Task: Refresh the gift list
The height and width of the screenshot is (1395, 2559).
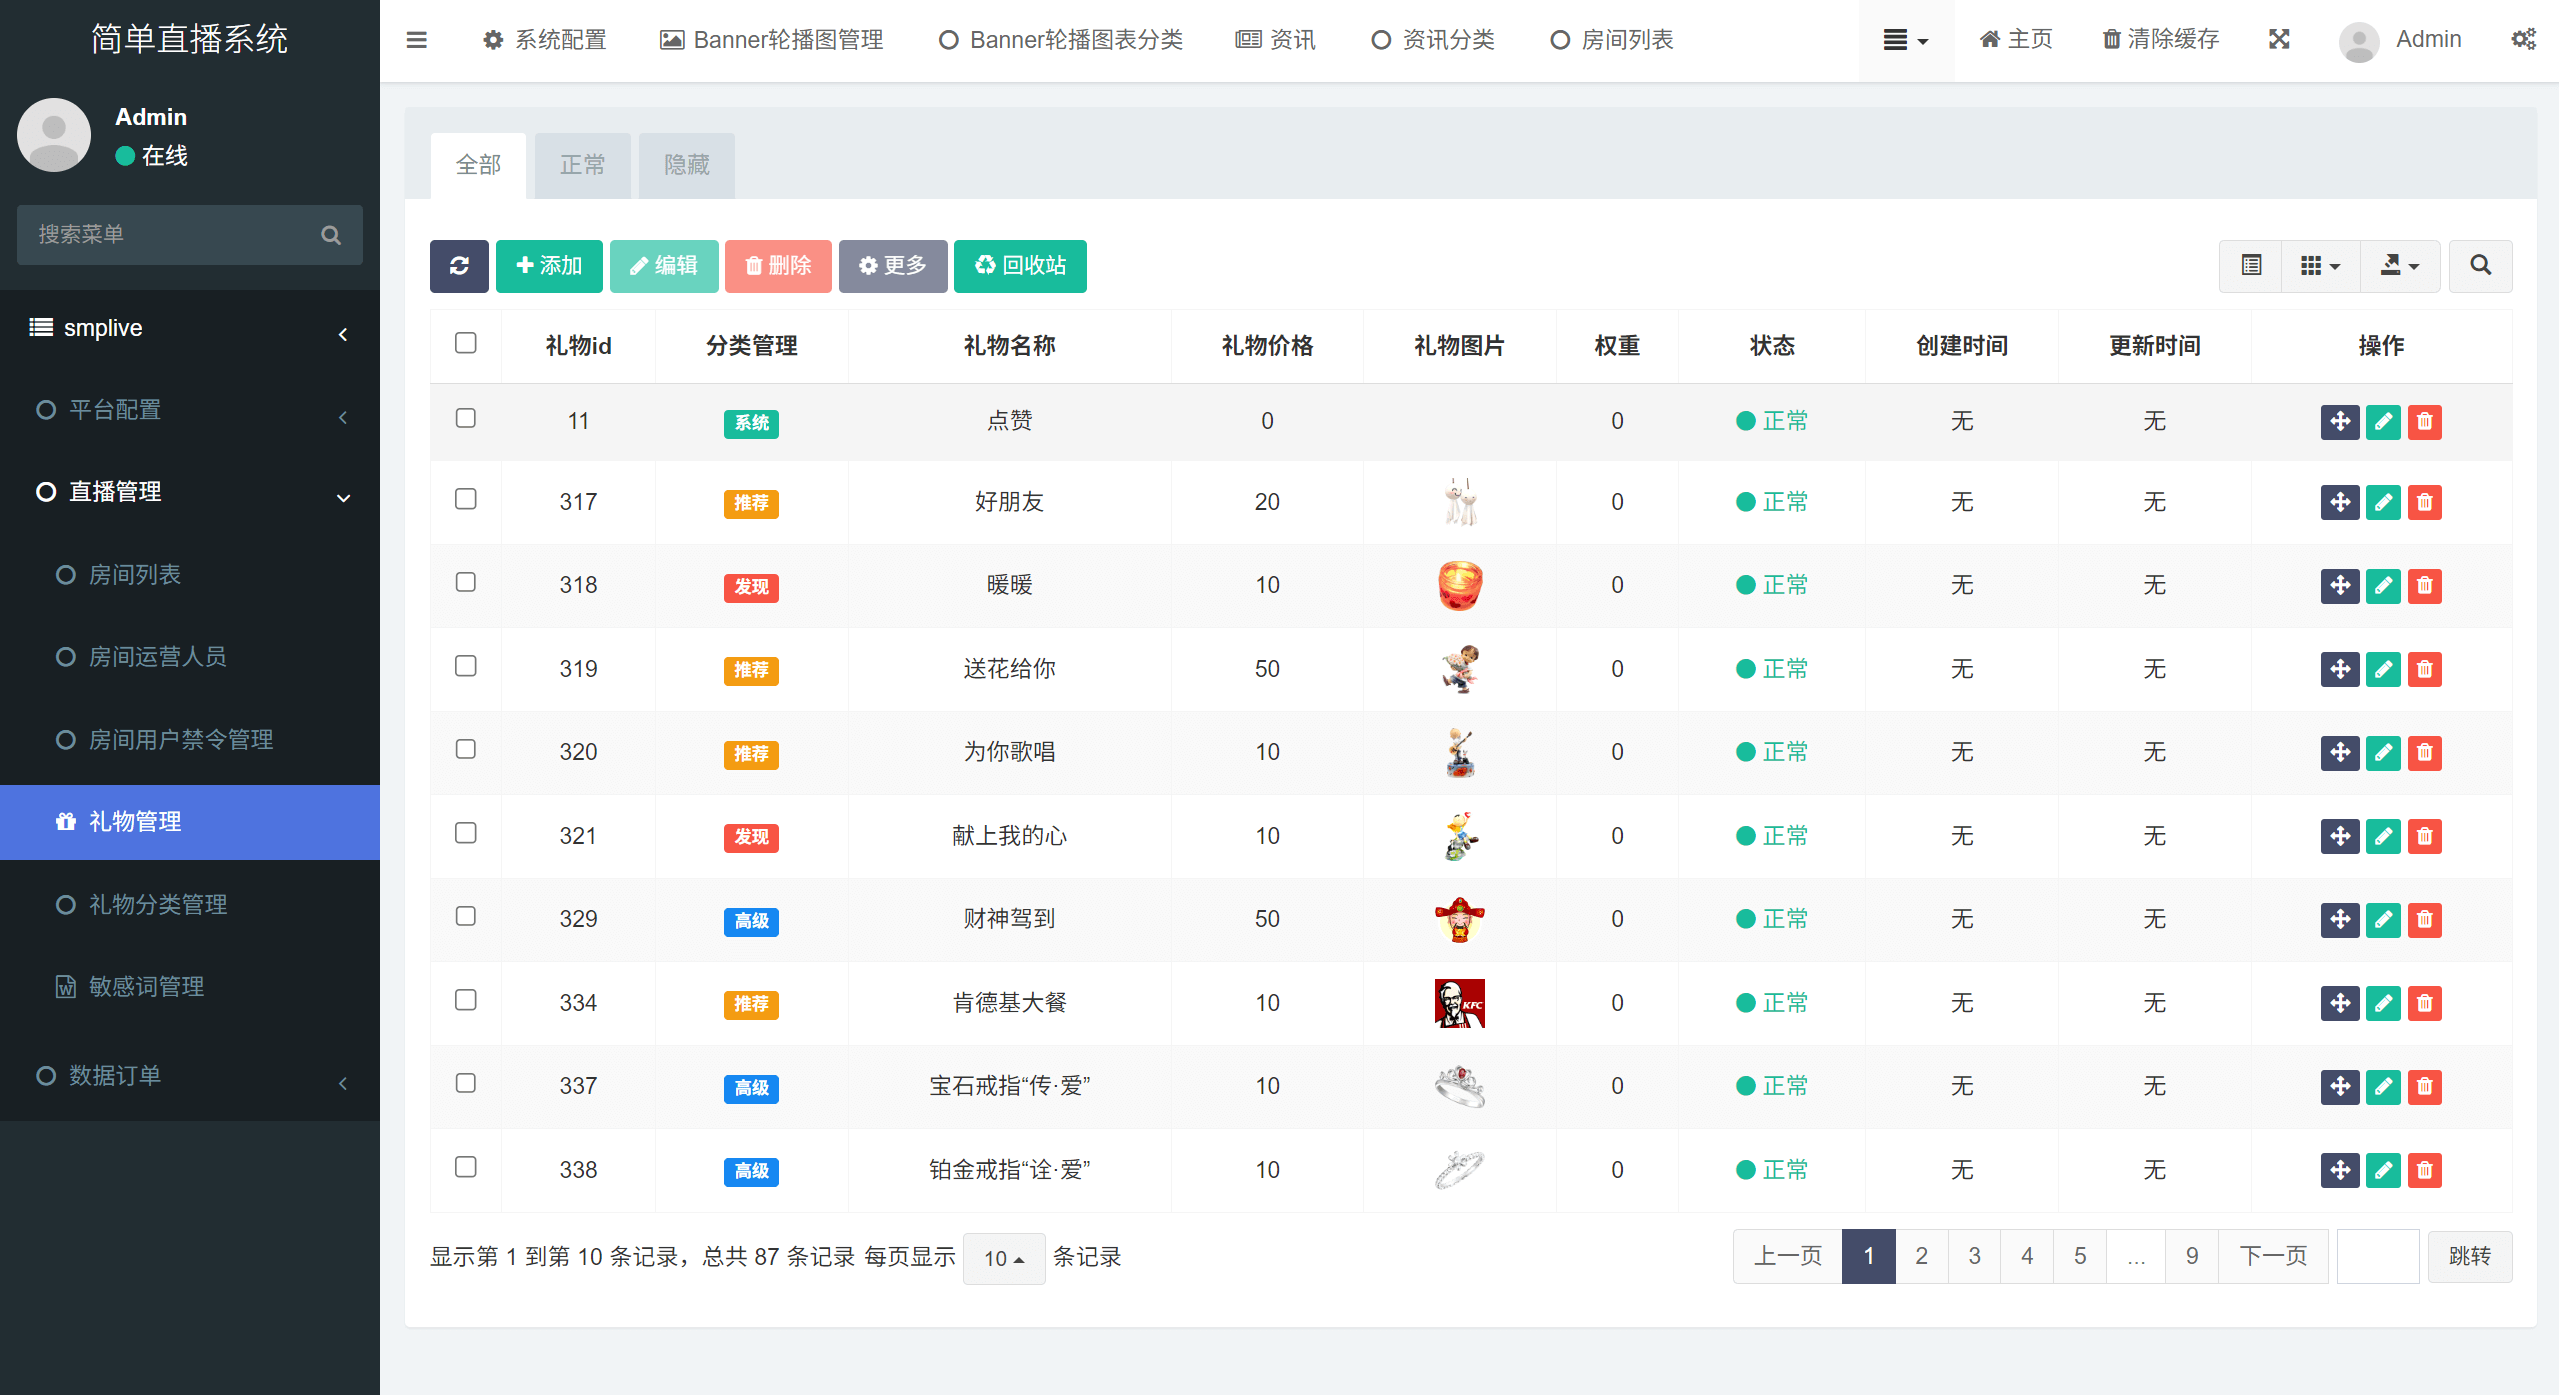Action: point(459,266)
